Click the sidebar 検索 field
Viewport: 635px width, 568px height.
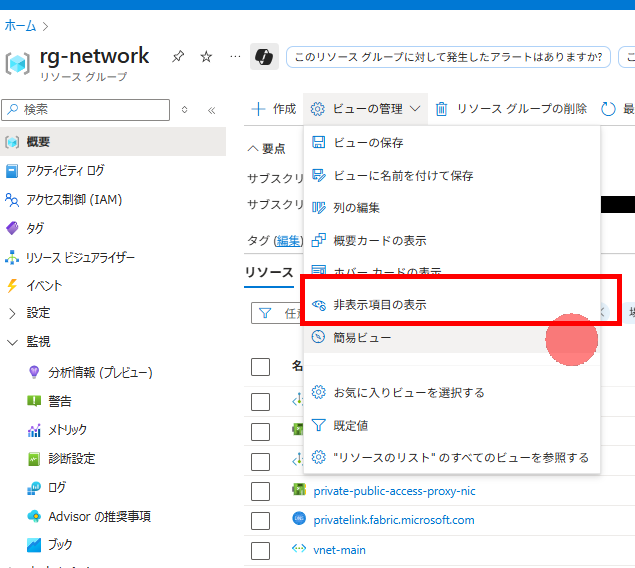click(85, 110)
